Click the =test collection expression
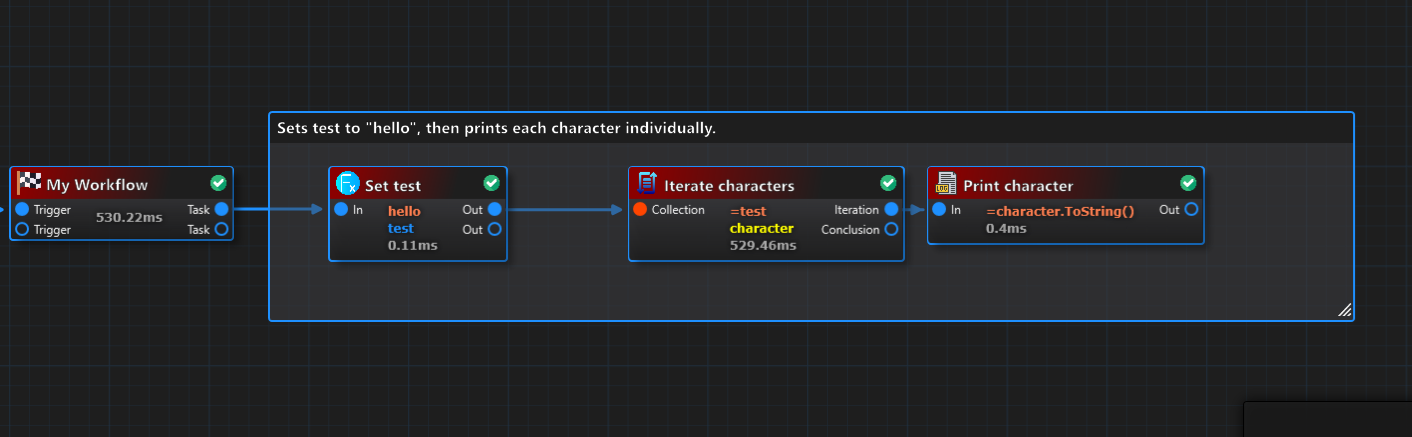 pyautogui.click(x=748, y=211)
